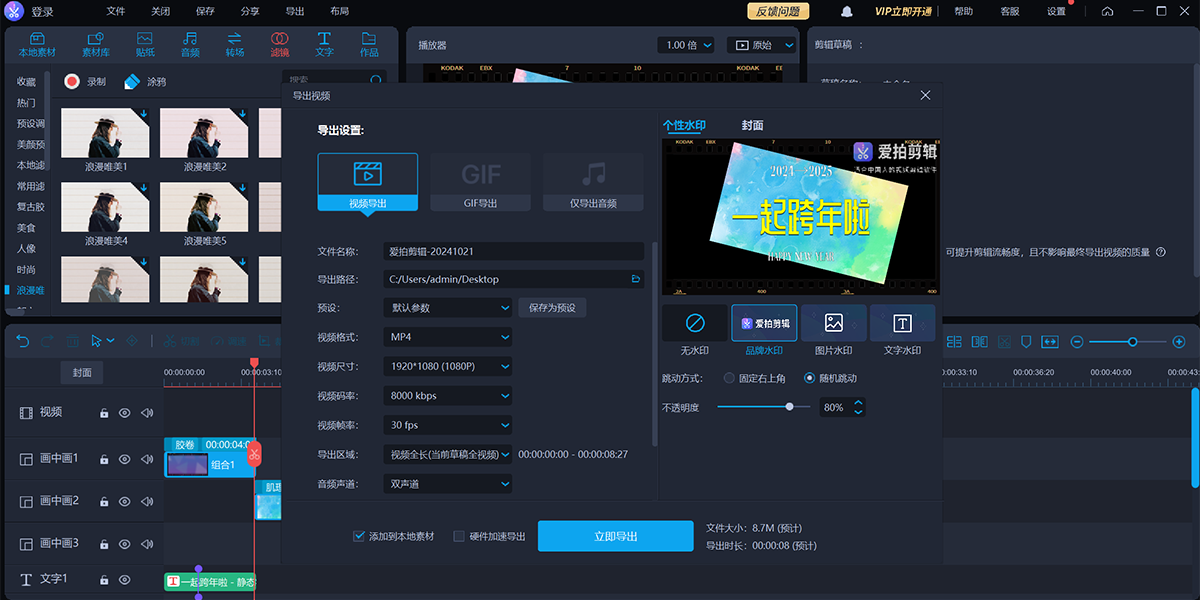Select 仅导出音频 audio-only export
This screenshot has height=600, width=1200.
point(593,181)
